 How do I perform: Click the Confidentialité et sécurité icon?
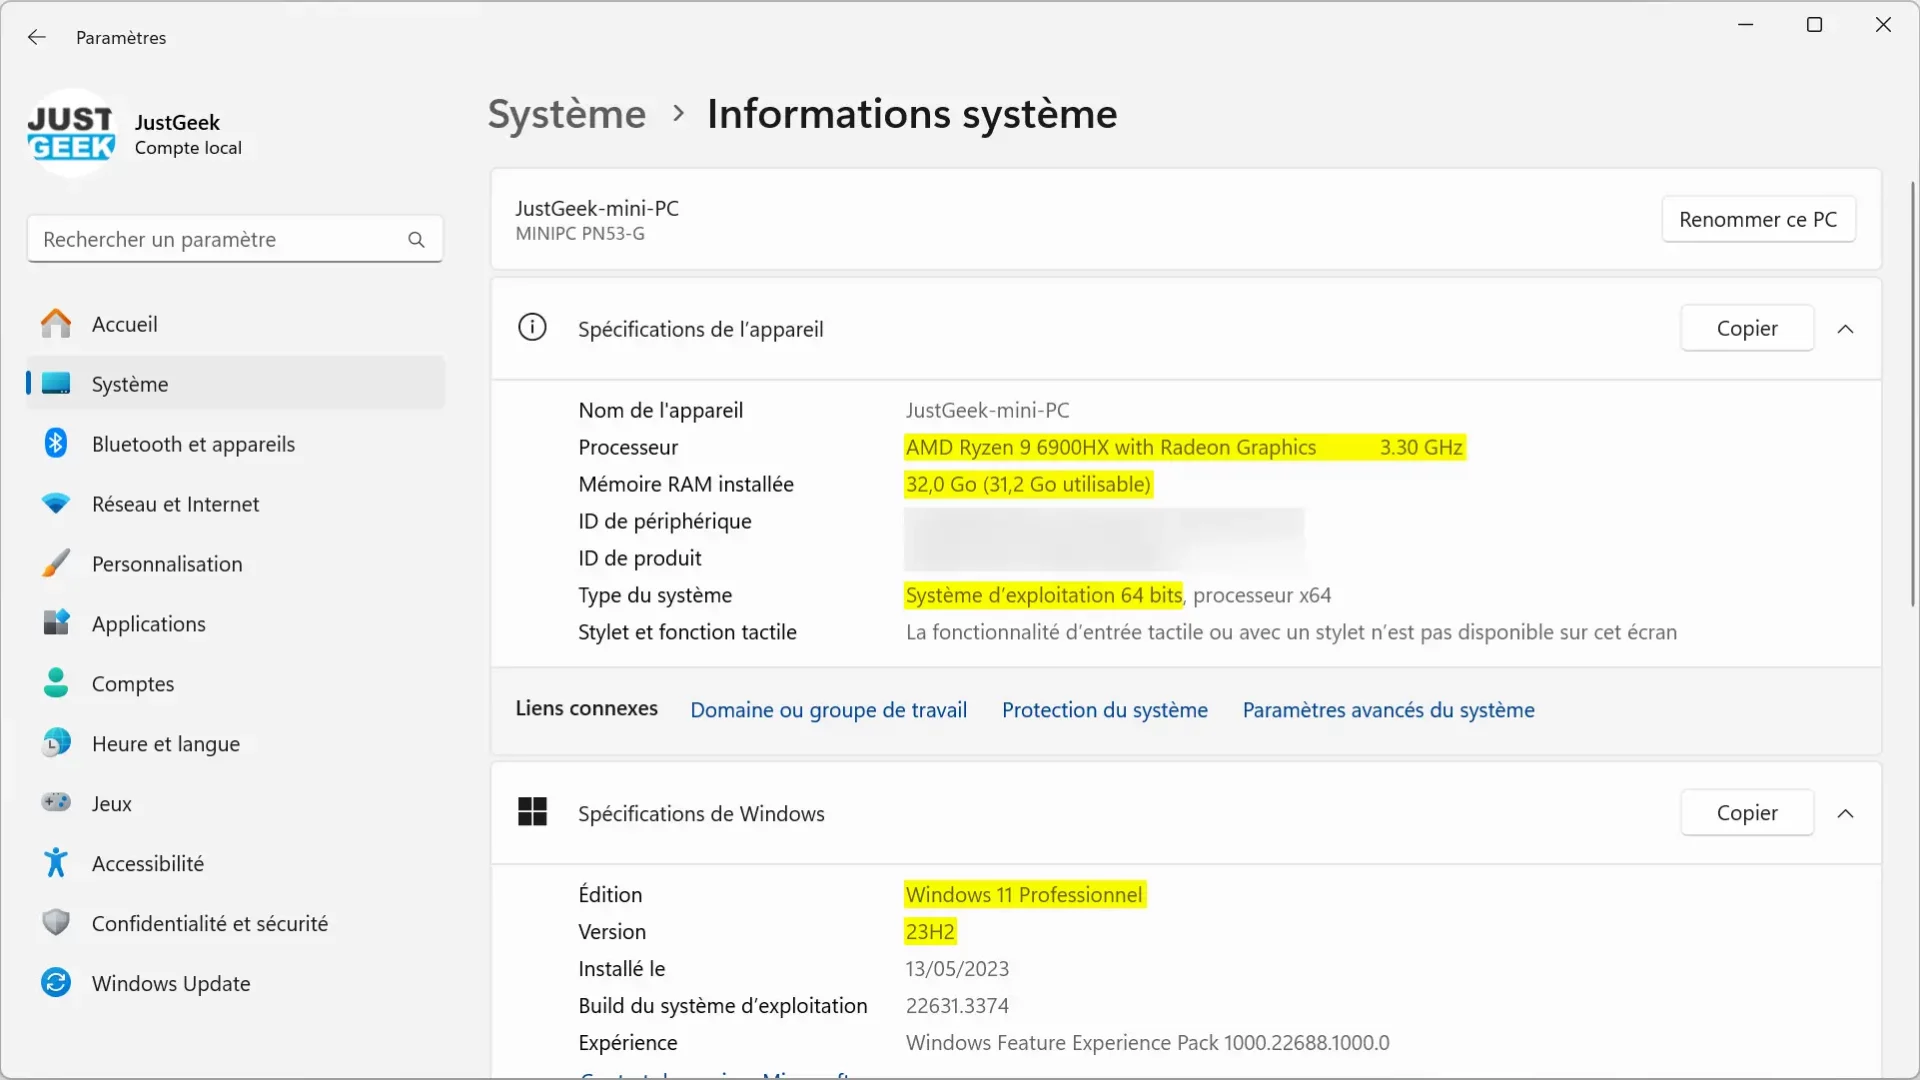pyautogui.click(x=55, y=922)
